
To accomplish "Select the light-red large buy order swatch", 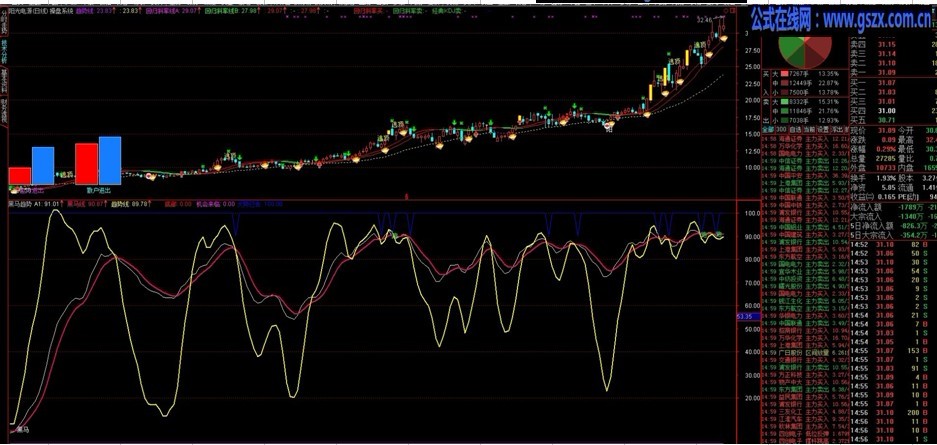I will tap(783, 73).
